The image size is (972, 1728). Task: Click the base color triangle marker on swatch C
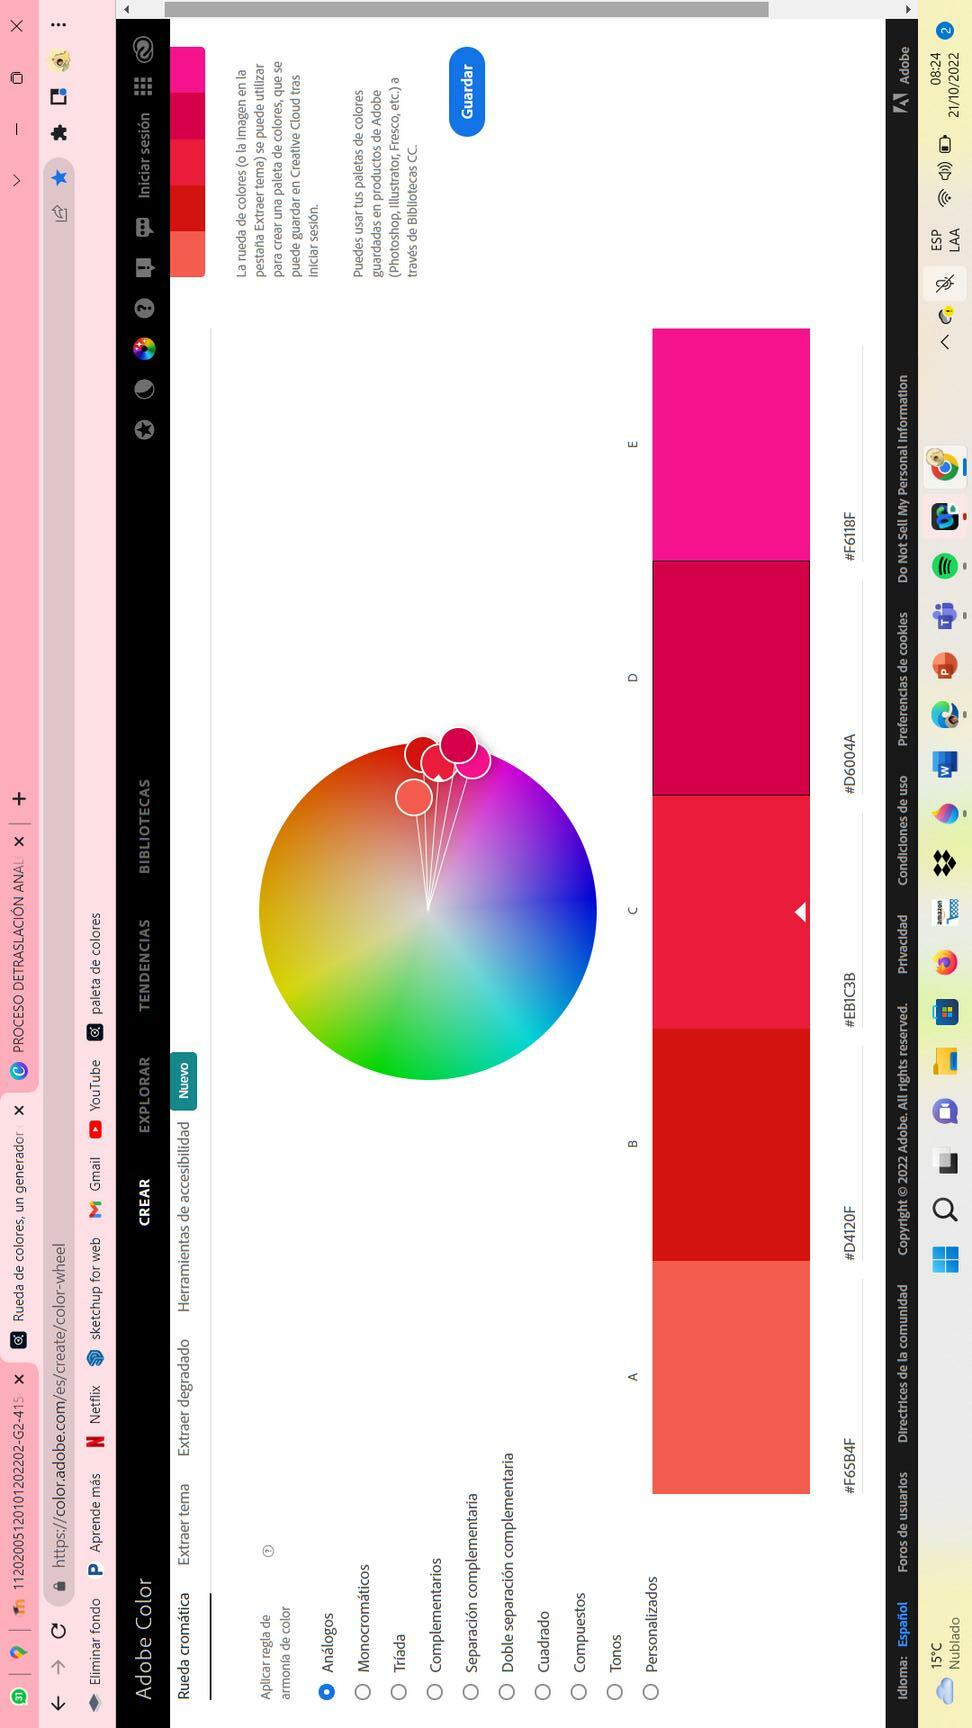(x=800, y=911)
